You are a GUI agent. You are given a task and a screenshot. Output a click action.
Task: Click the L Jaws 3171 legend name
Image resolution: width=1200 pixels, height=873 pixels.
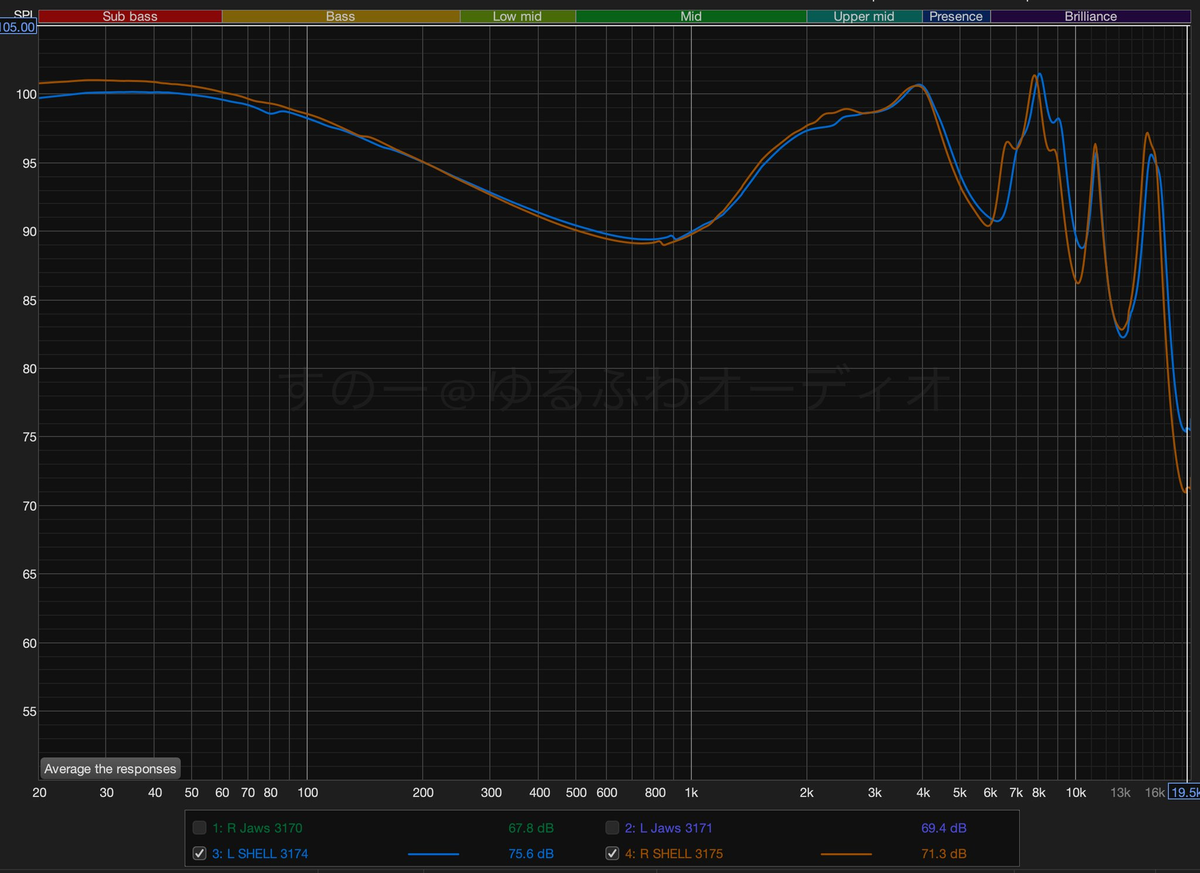point(669,828)
